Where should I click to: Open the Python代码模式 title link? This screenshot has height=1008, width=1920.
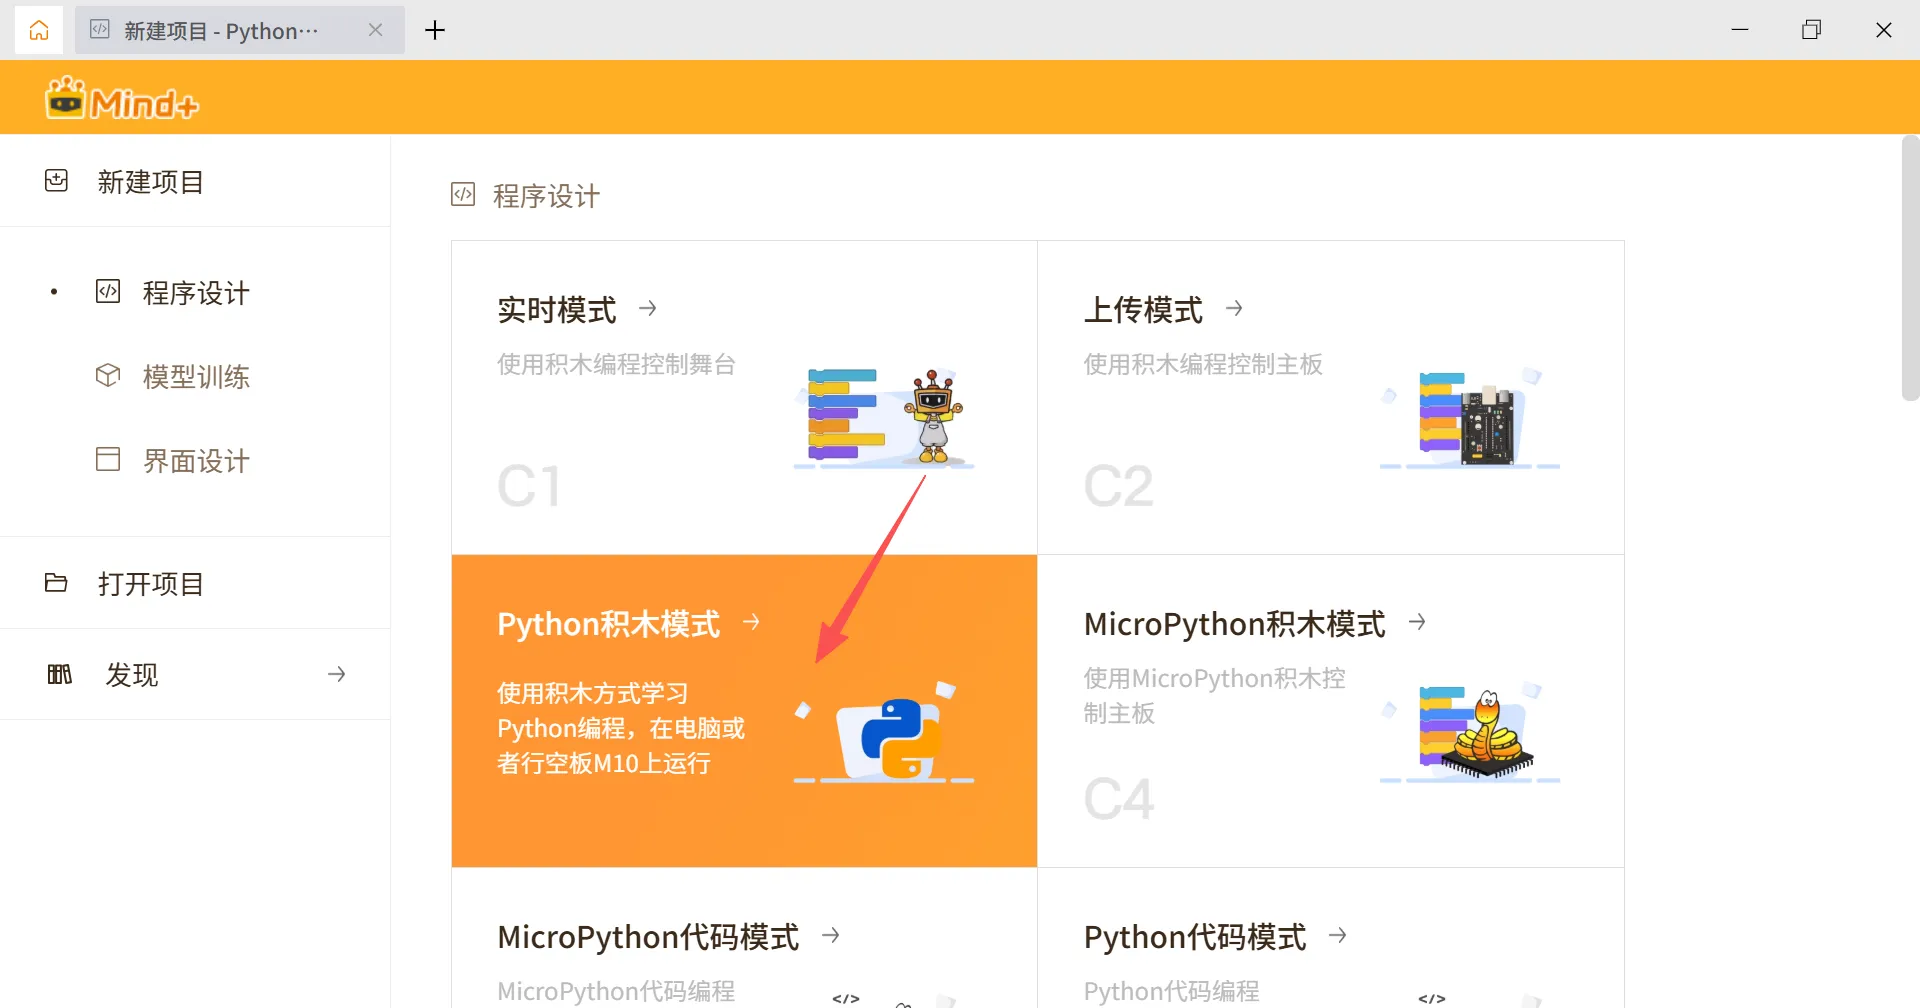[x=1194, y=937]
